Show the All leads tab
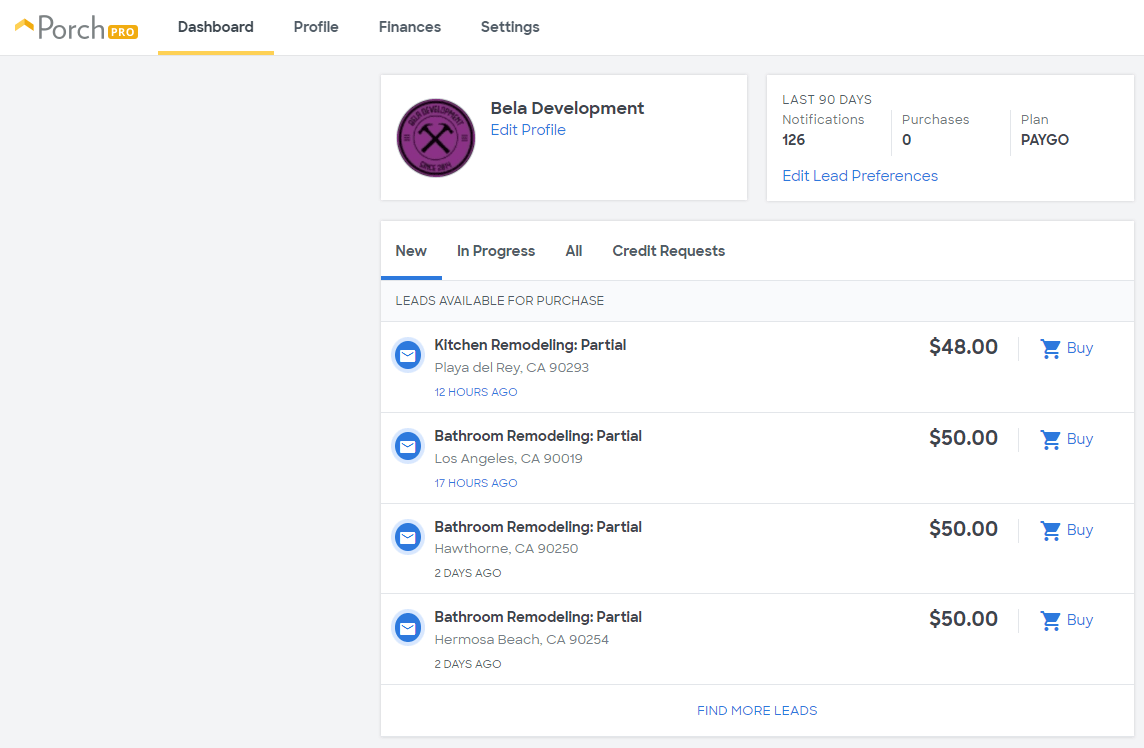This screenshot has width=1144, height=748. [x=573, y=251]
